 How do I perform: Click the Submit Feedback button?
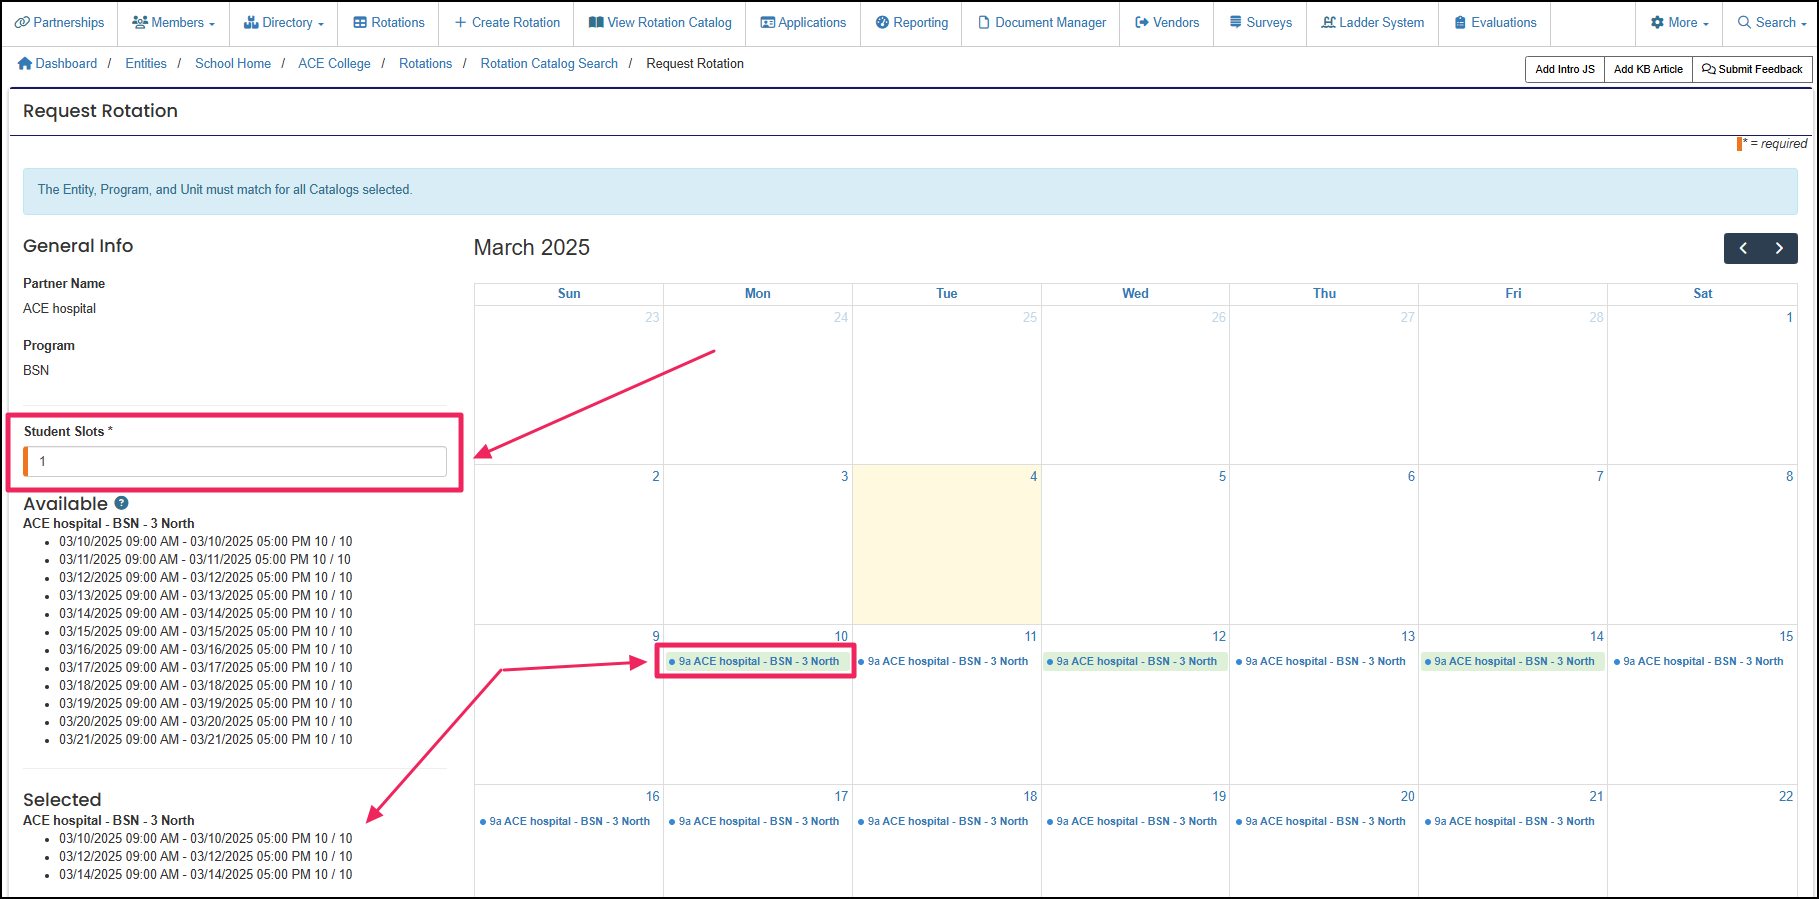(x=1752, y=69)
